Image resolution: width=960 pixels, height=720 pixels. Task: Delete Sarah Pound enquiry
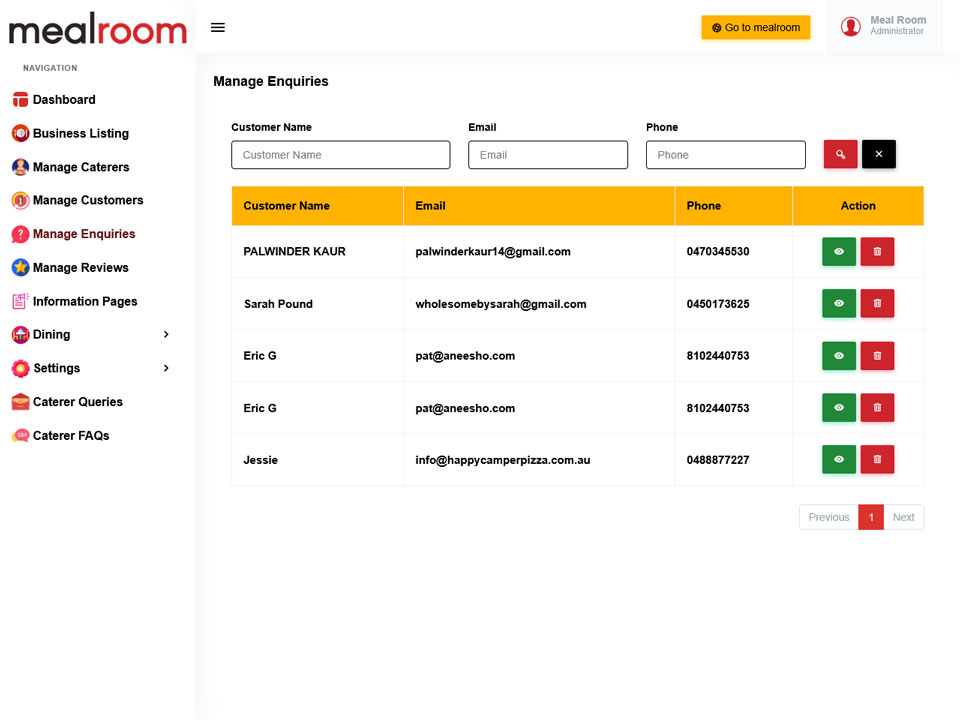point(877,303)
